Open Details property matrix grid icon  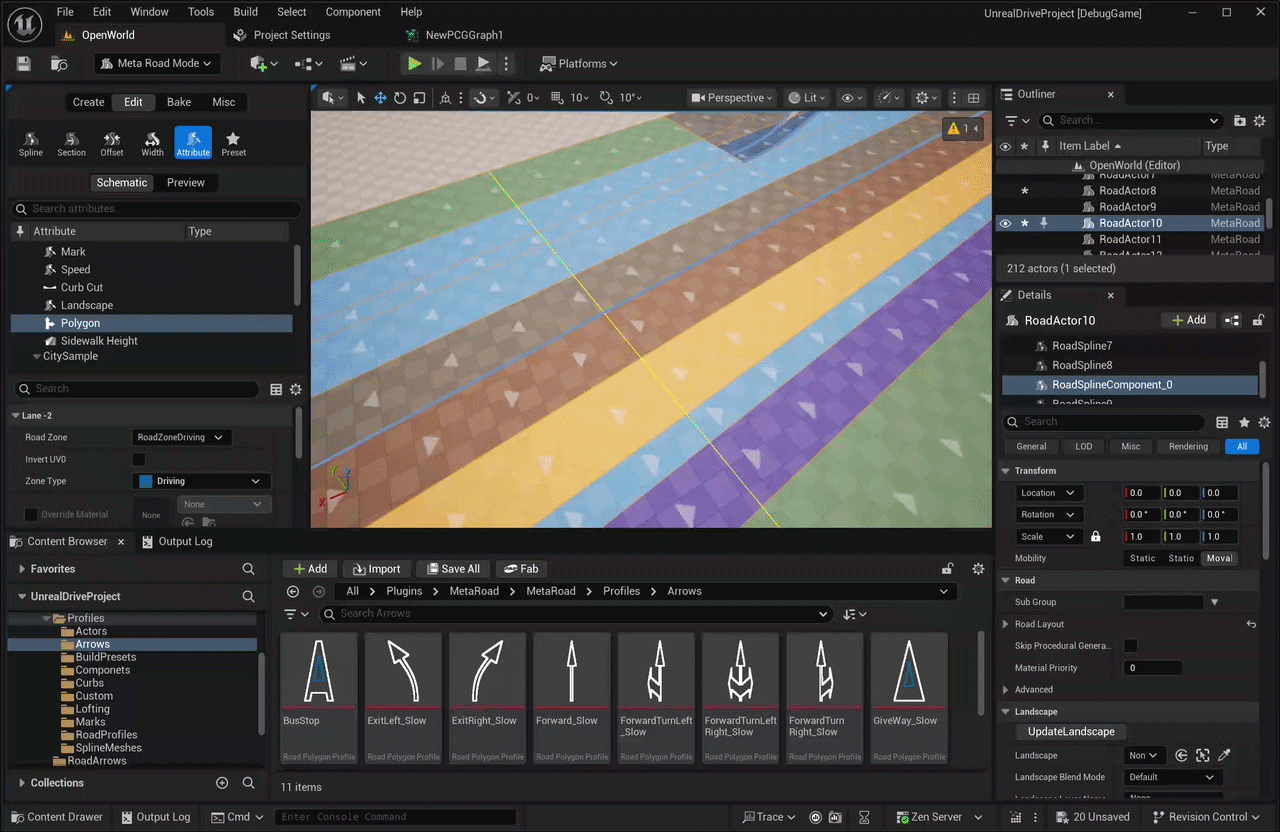click(x=1222, y=422)
